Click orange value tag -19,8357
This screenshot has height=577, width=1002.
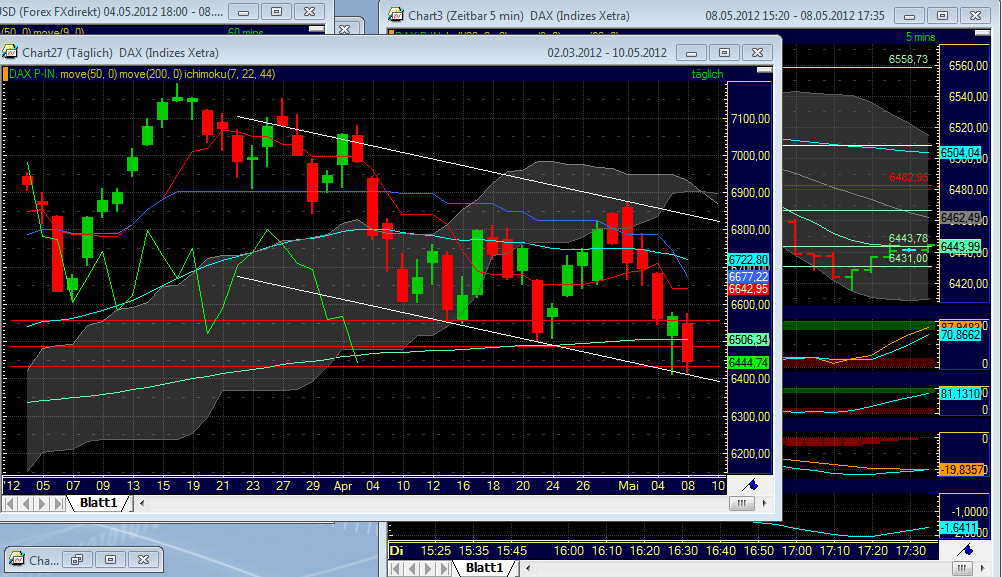tap(962, 470)
